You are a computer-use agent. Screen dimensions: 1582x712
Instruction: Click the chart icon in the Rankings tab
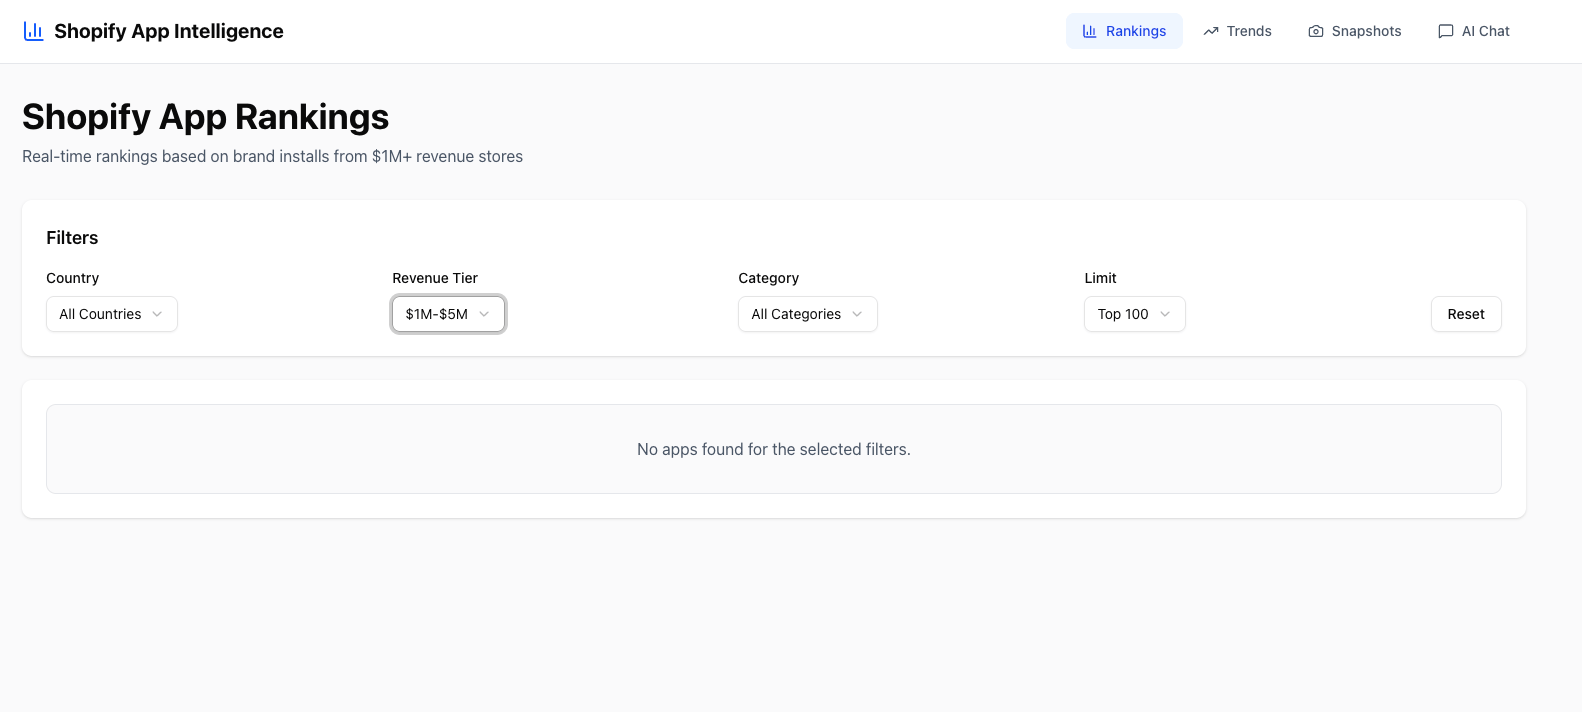pos(1090,31)
